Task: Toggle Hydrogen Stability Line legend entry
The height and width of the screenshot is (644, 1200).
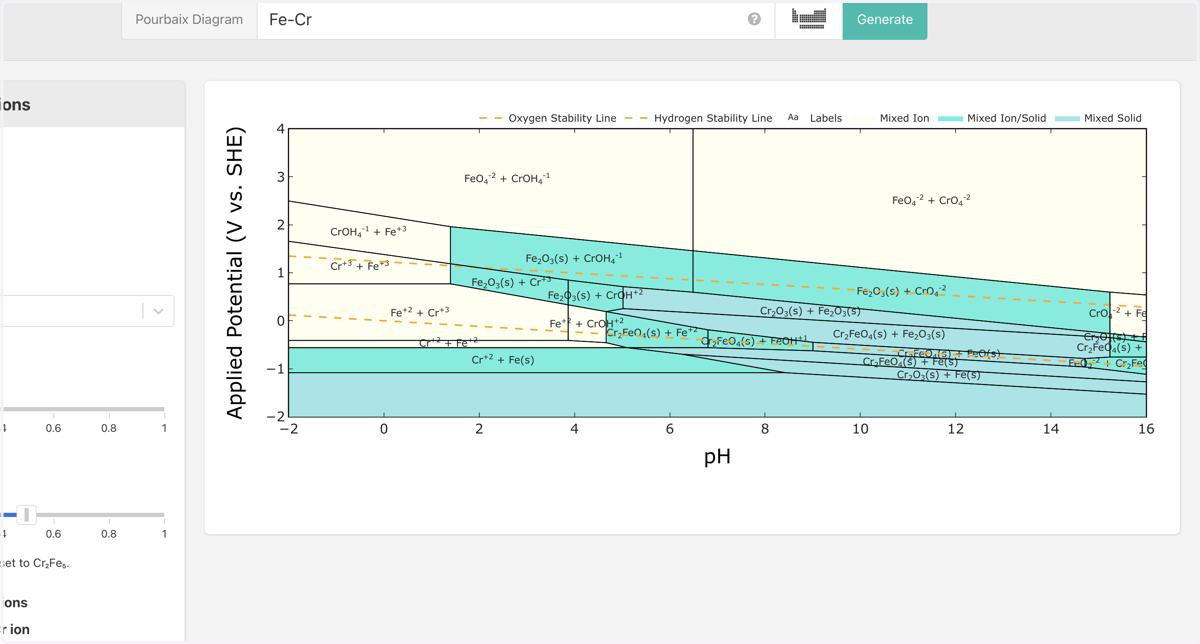Action: coord(699,118)
